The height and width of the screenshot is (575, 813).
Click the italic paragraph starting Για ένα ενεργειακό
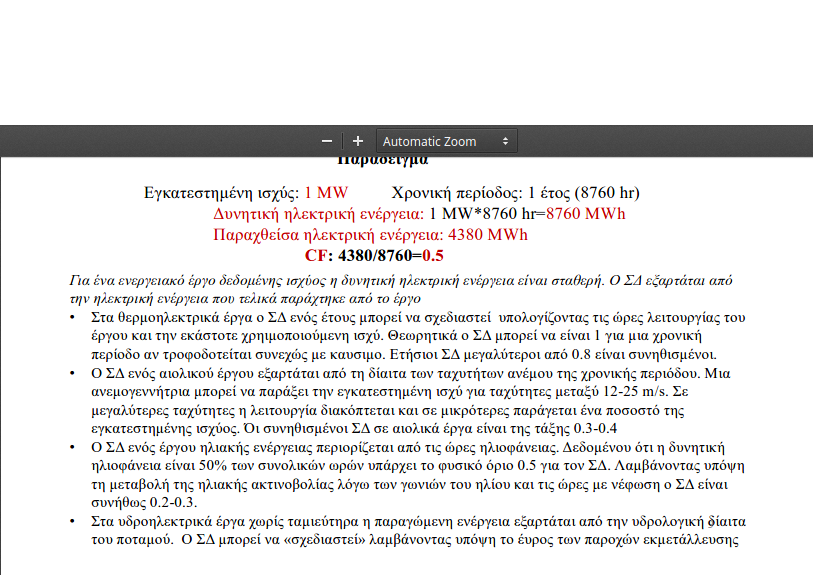(x=400, y=289)
